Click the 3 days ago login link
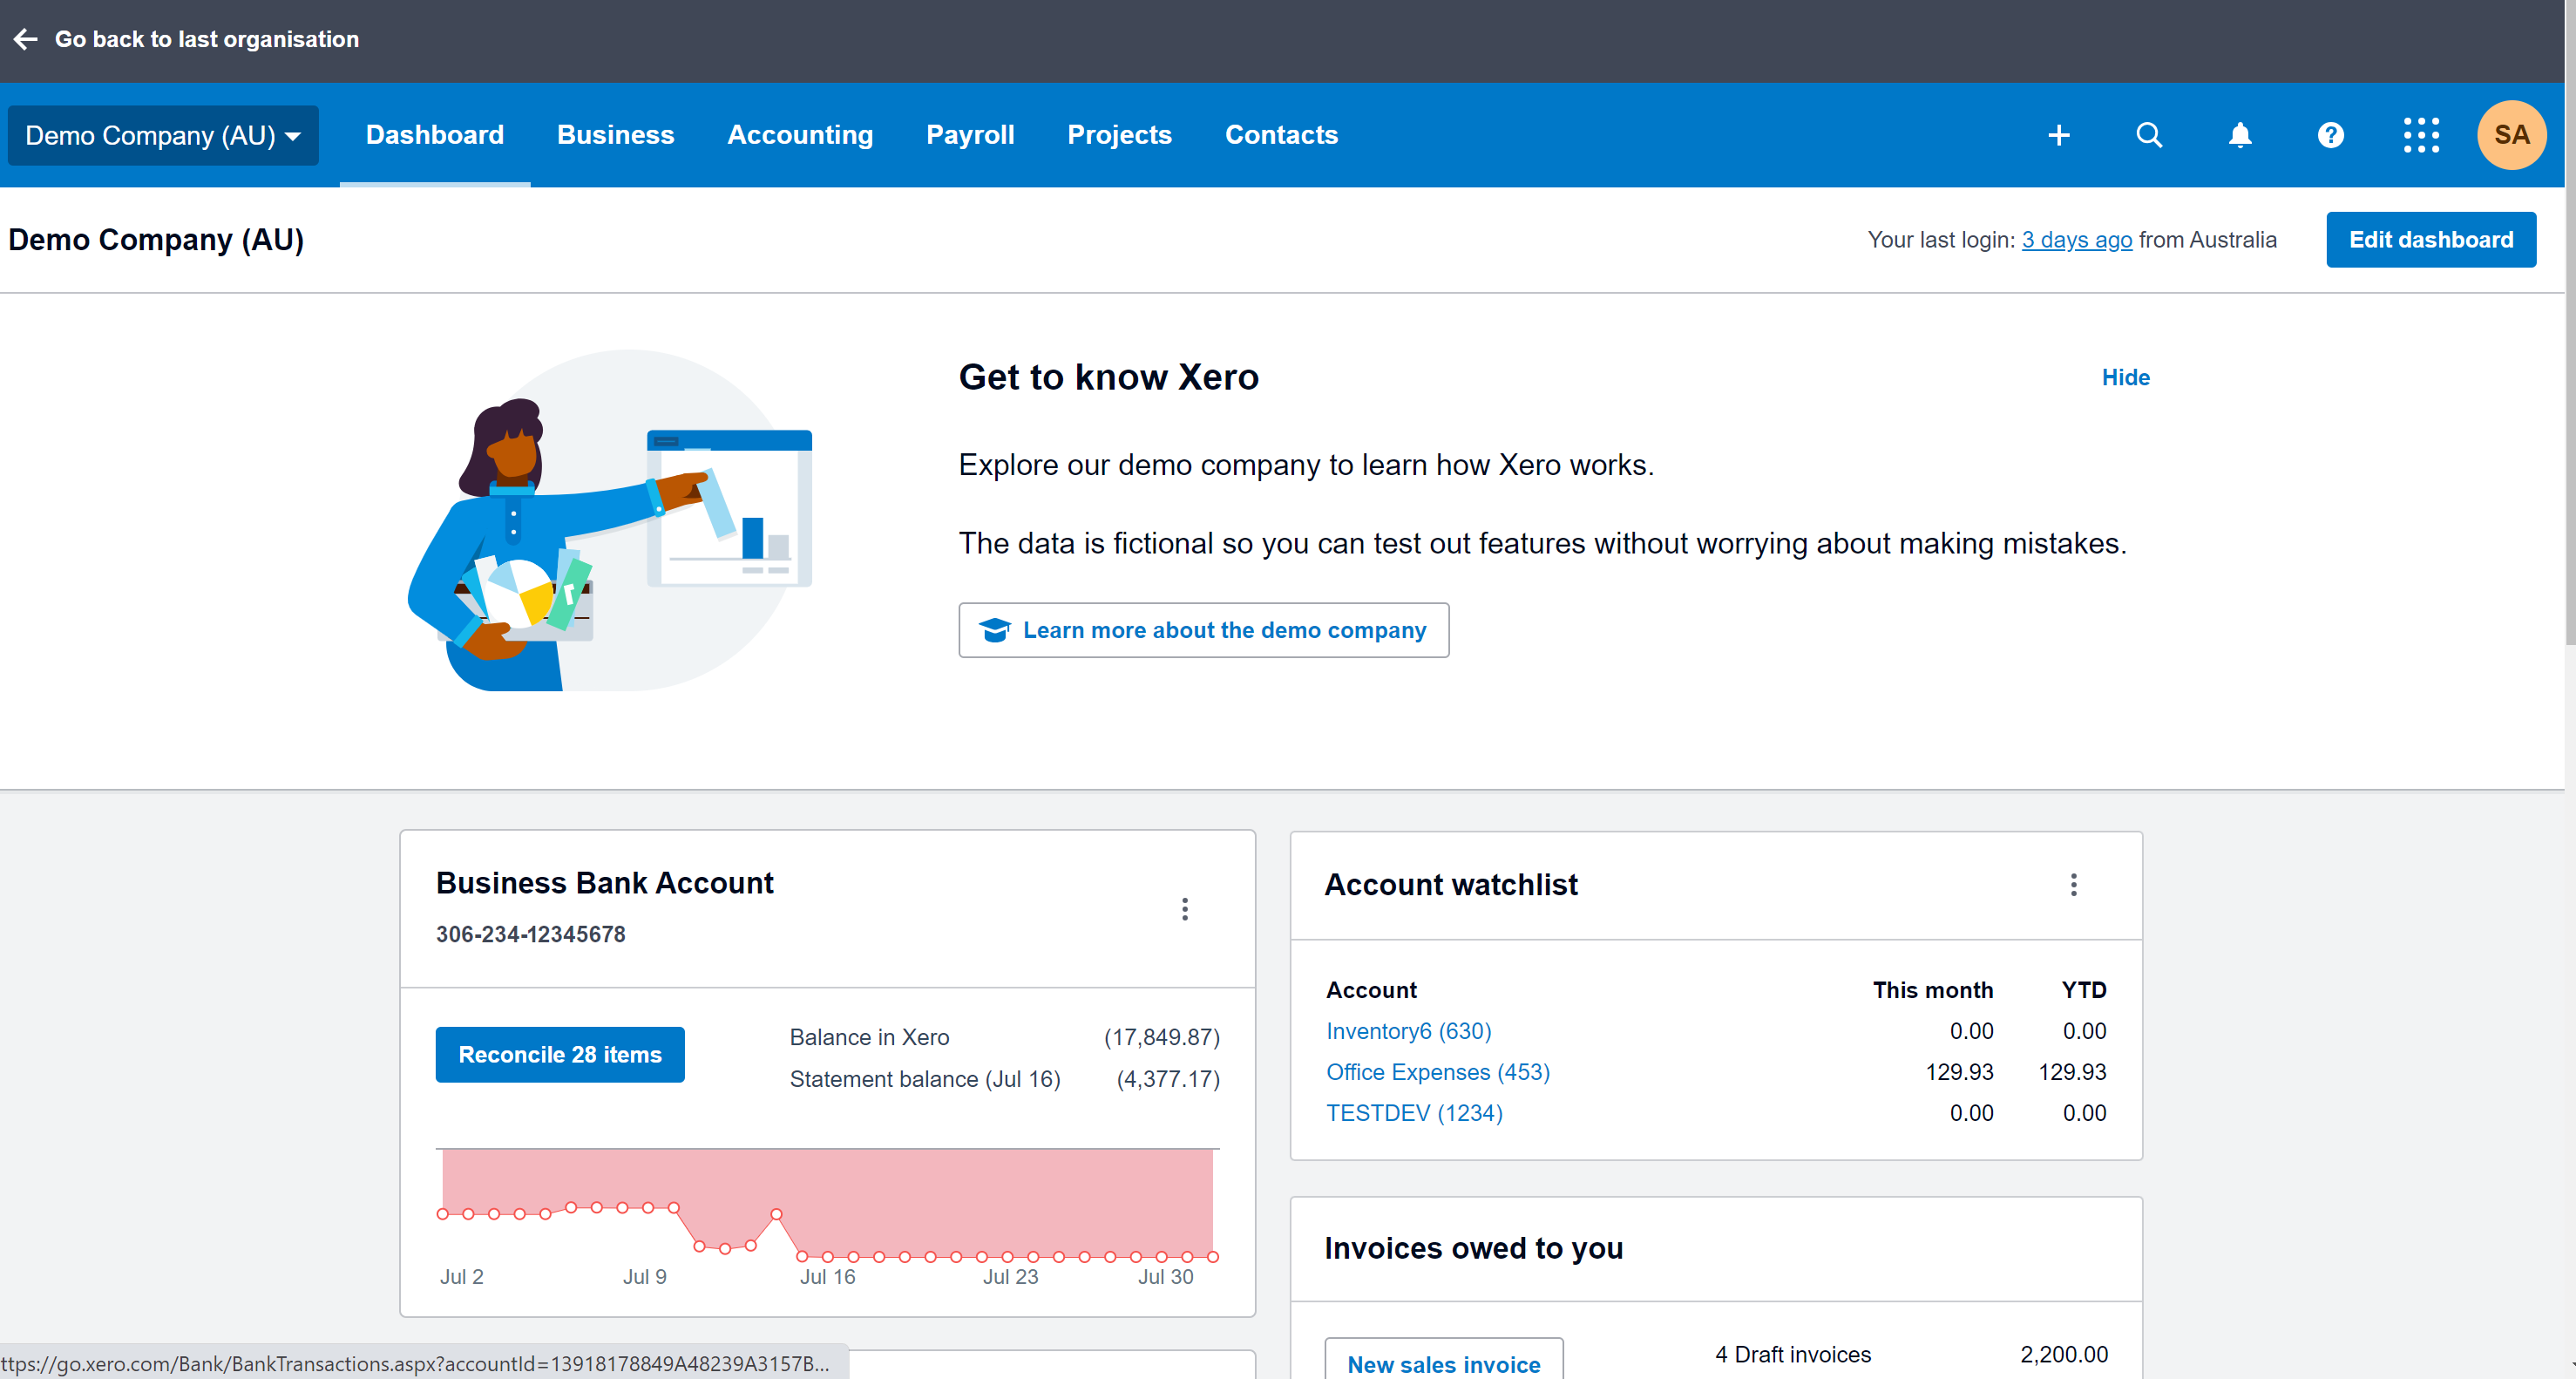This screenshot has height=1379, width=2576. pyautogui.click(x=2076, y=240)
